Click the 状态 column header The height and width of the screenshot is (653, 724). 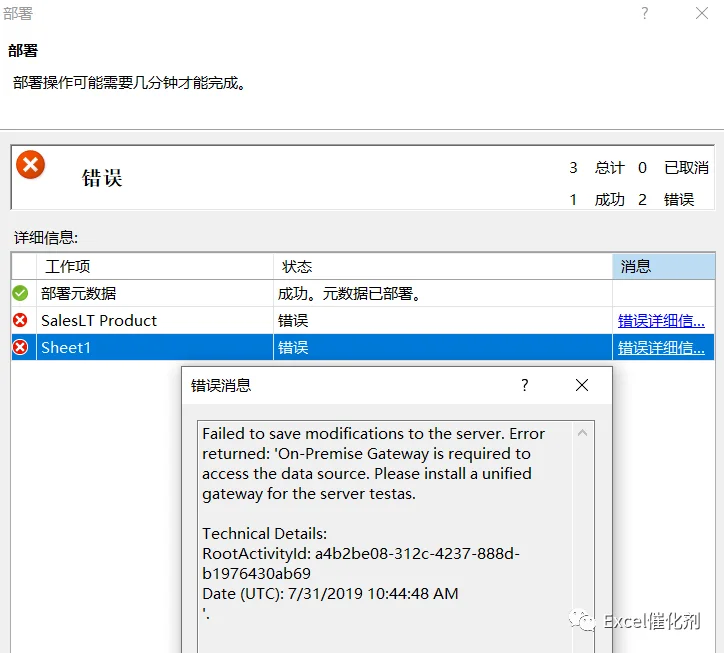tap(443, 266)
